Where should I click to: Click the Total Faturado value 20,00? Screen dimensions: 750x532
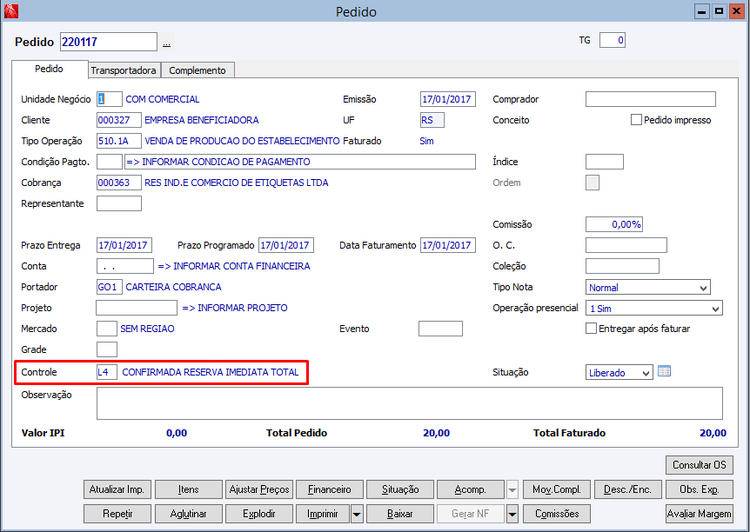pyautogui.click(x=713, y=433)
